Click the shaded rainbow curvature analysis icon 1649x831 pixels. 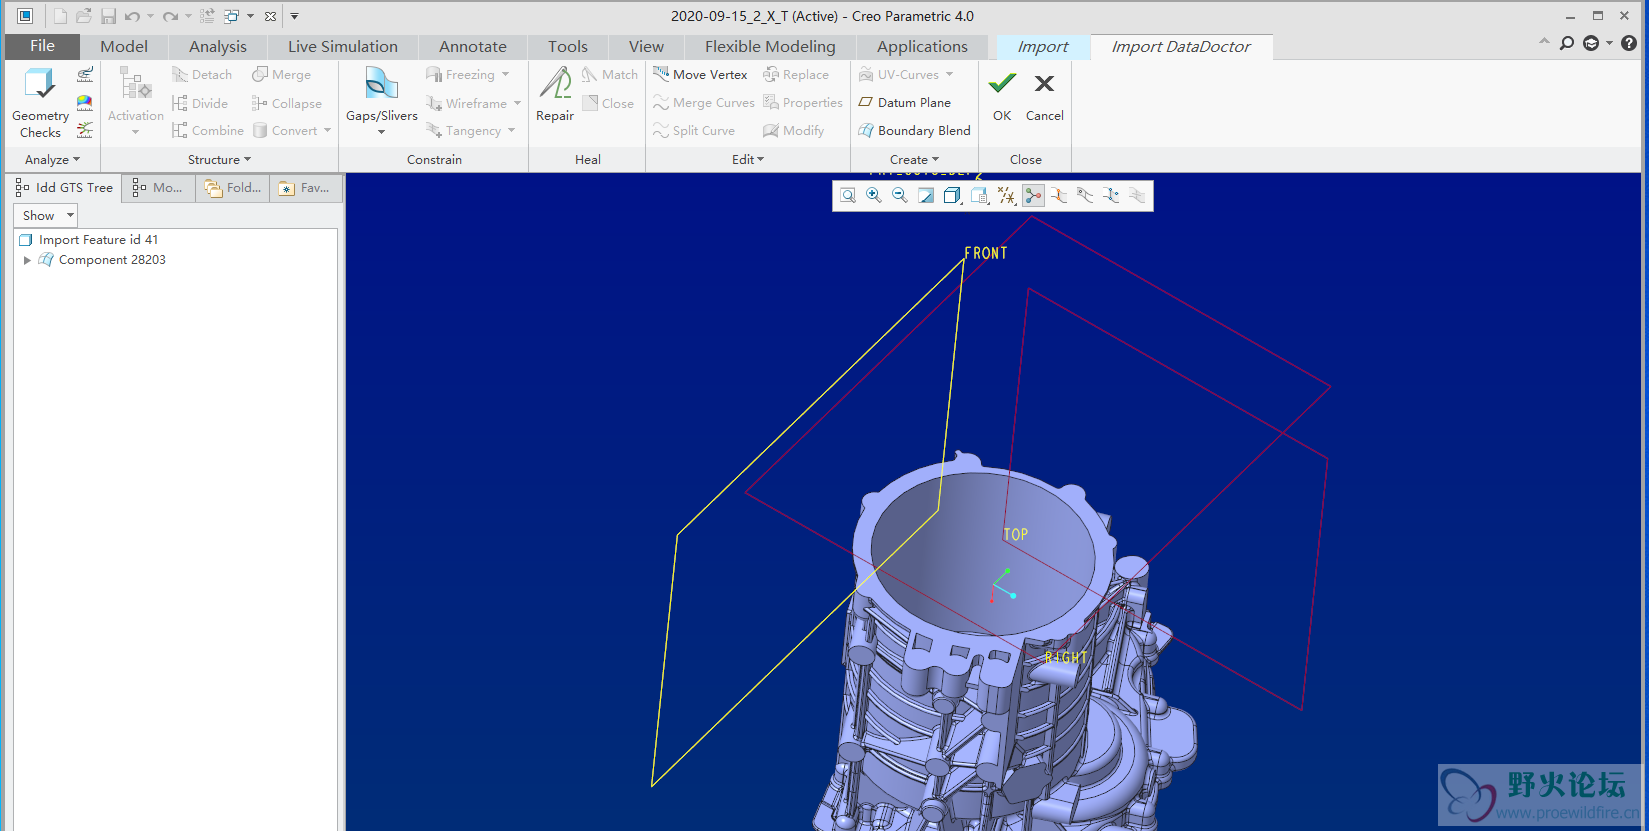coord(85,102)
